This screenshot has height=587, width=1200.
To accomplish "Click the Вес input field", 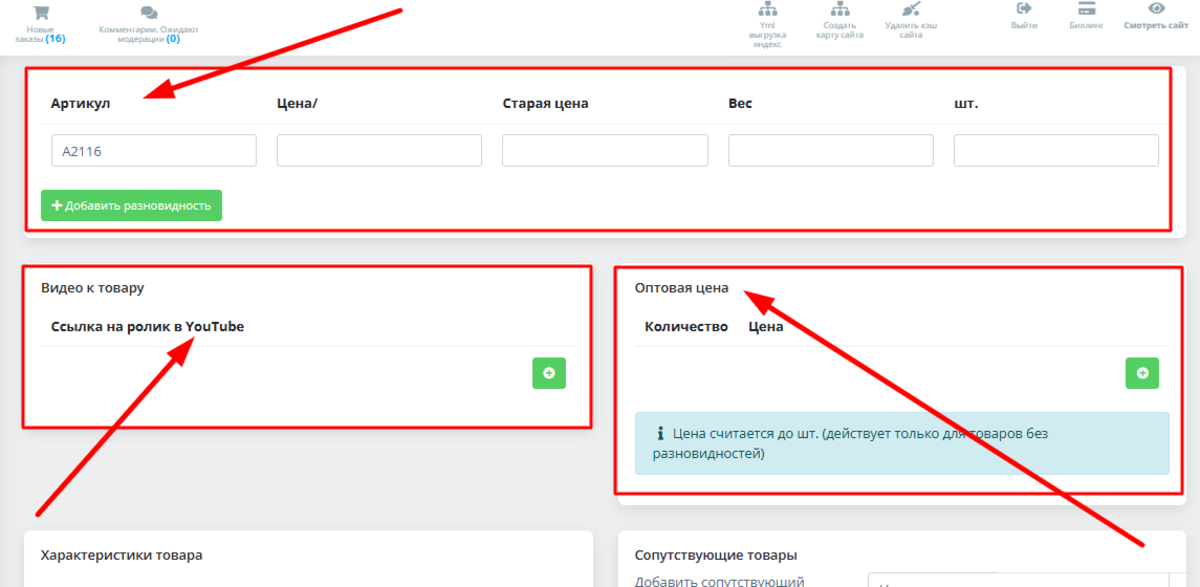I will pos(830,151).
